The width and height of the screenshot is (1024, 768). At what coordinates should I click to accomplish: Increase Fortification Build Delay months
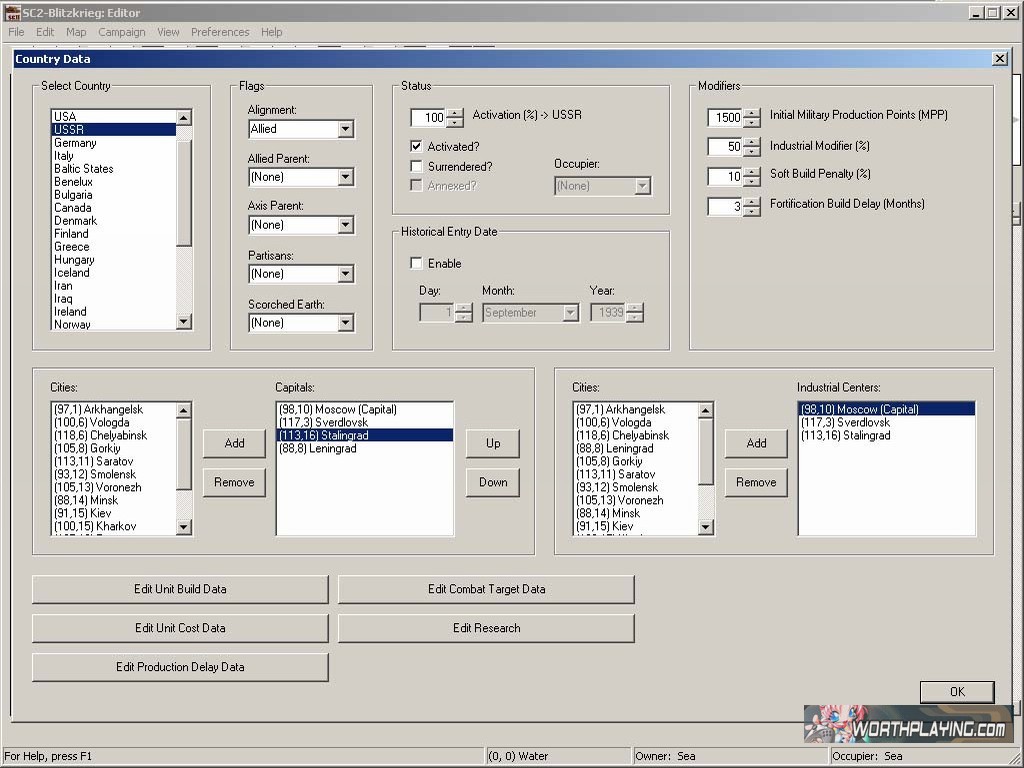tap(752, 202)
